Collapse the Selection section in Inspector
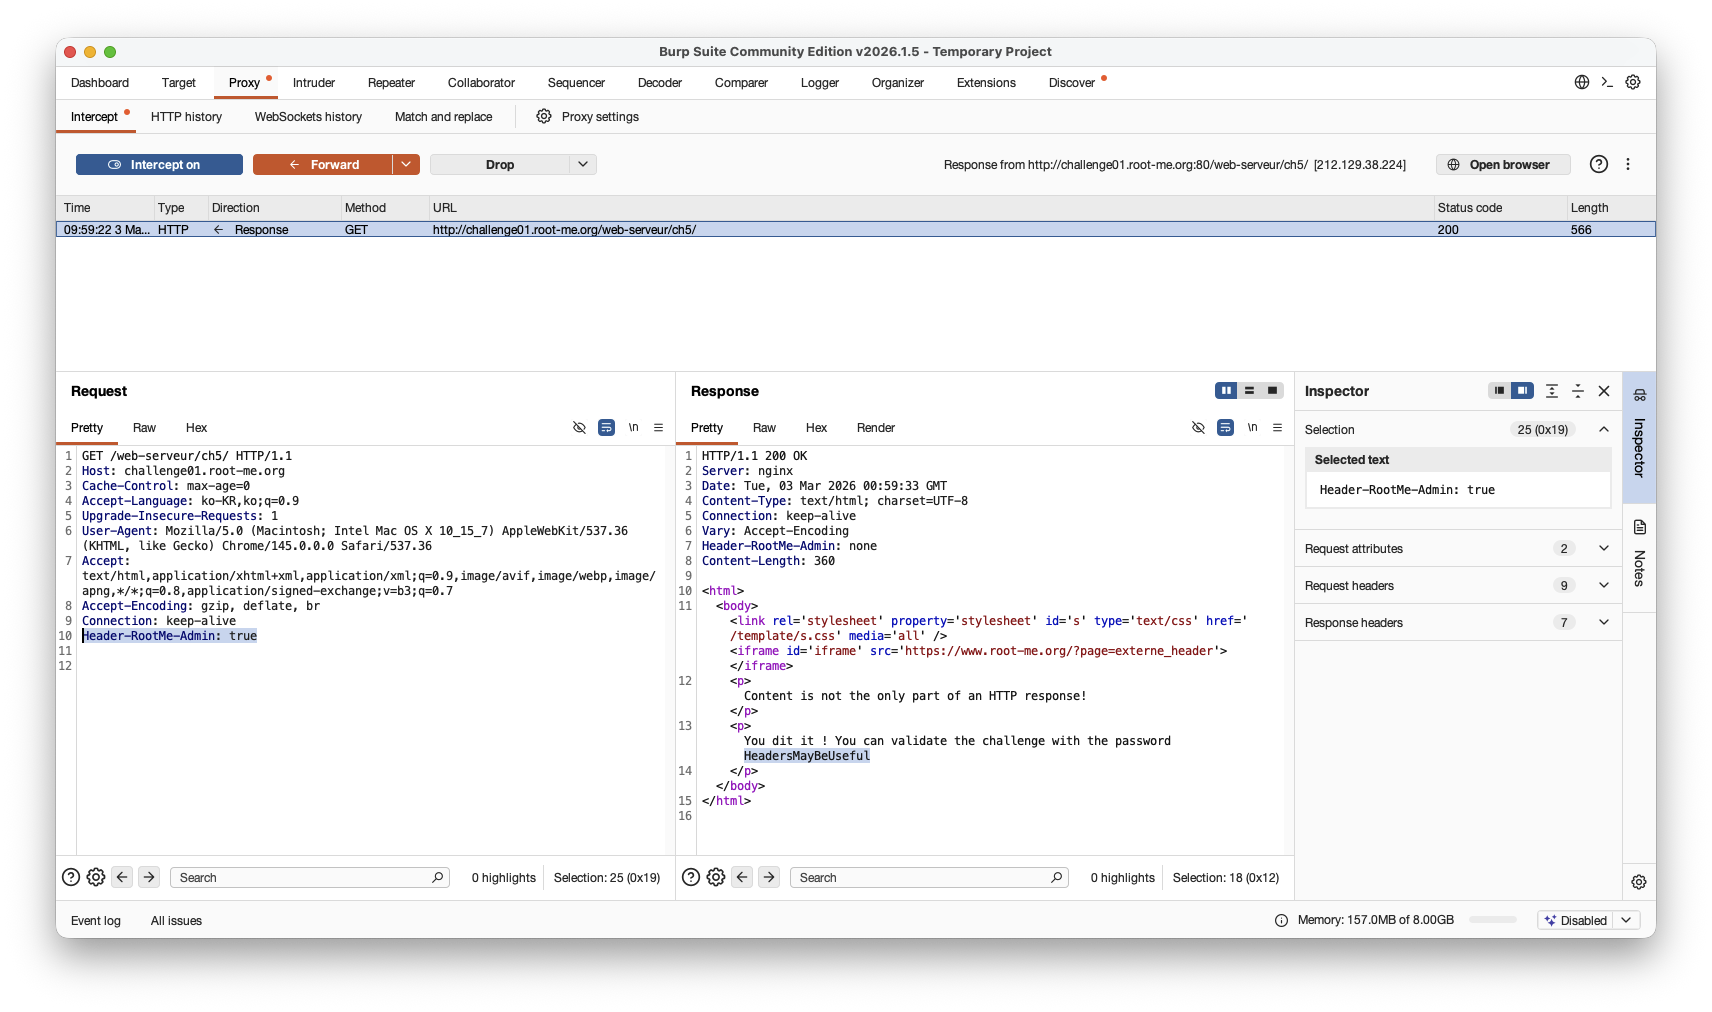Viewport: 1712px width, 1012px height. [x=1604, y=429]
